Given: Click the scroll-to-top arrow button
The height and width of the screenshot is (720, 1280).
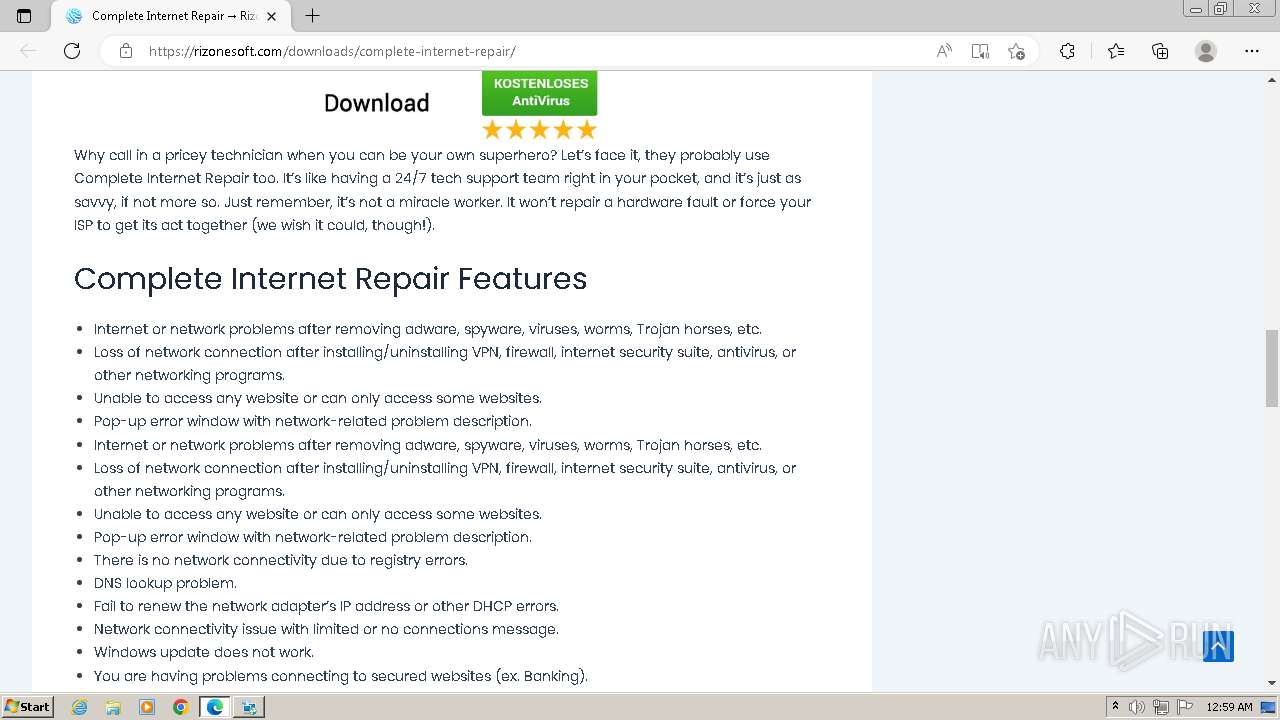Looking at the screenshot, I should pyautogui.click(x=1218, y=646).
